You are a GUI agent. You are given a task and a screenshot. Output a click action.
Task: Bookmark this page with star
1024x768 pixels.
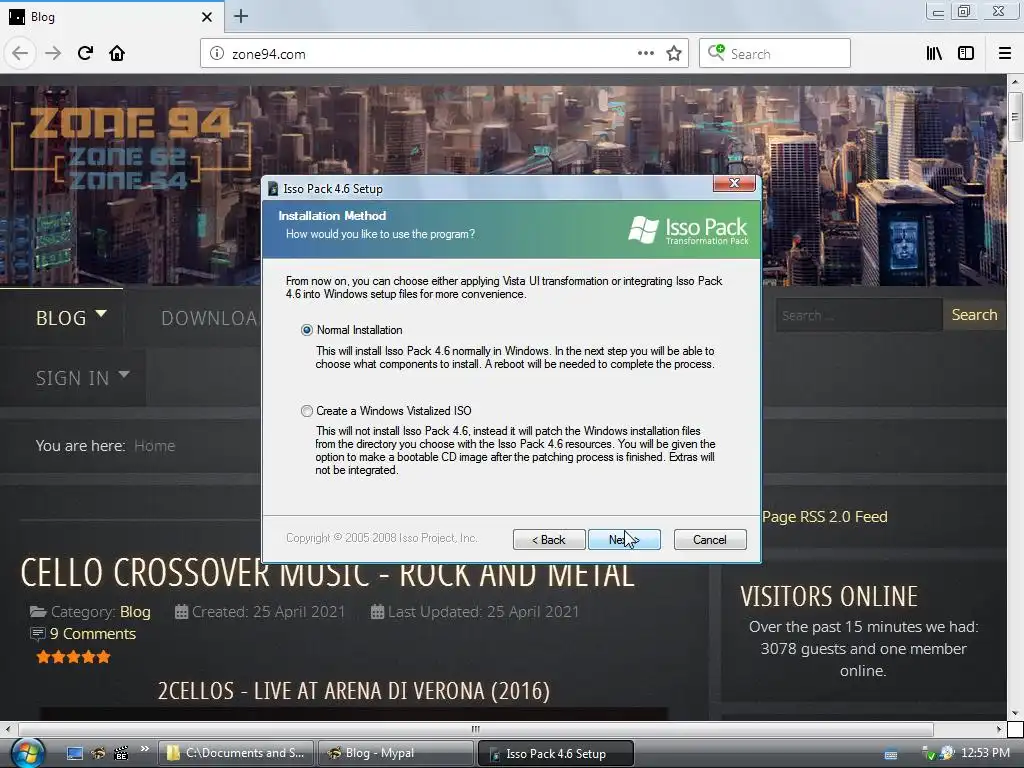point(674,54)
